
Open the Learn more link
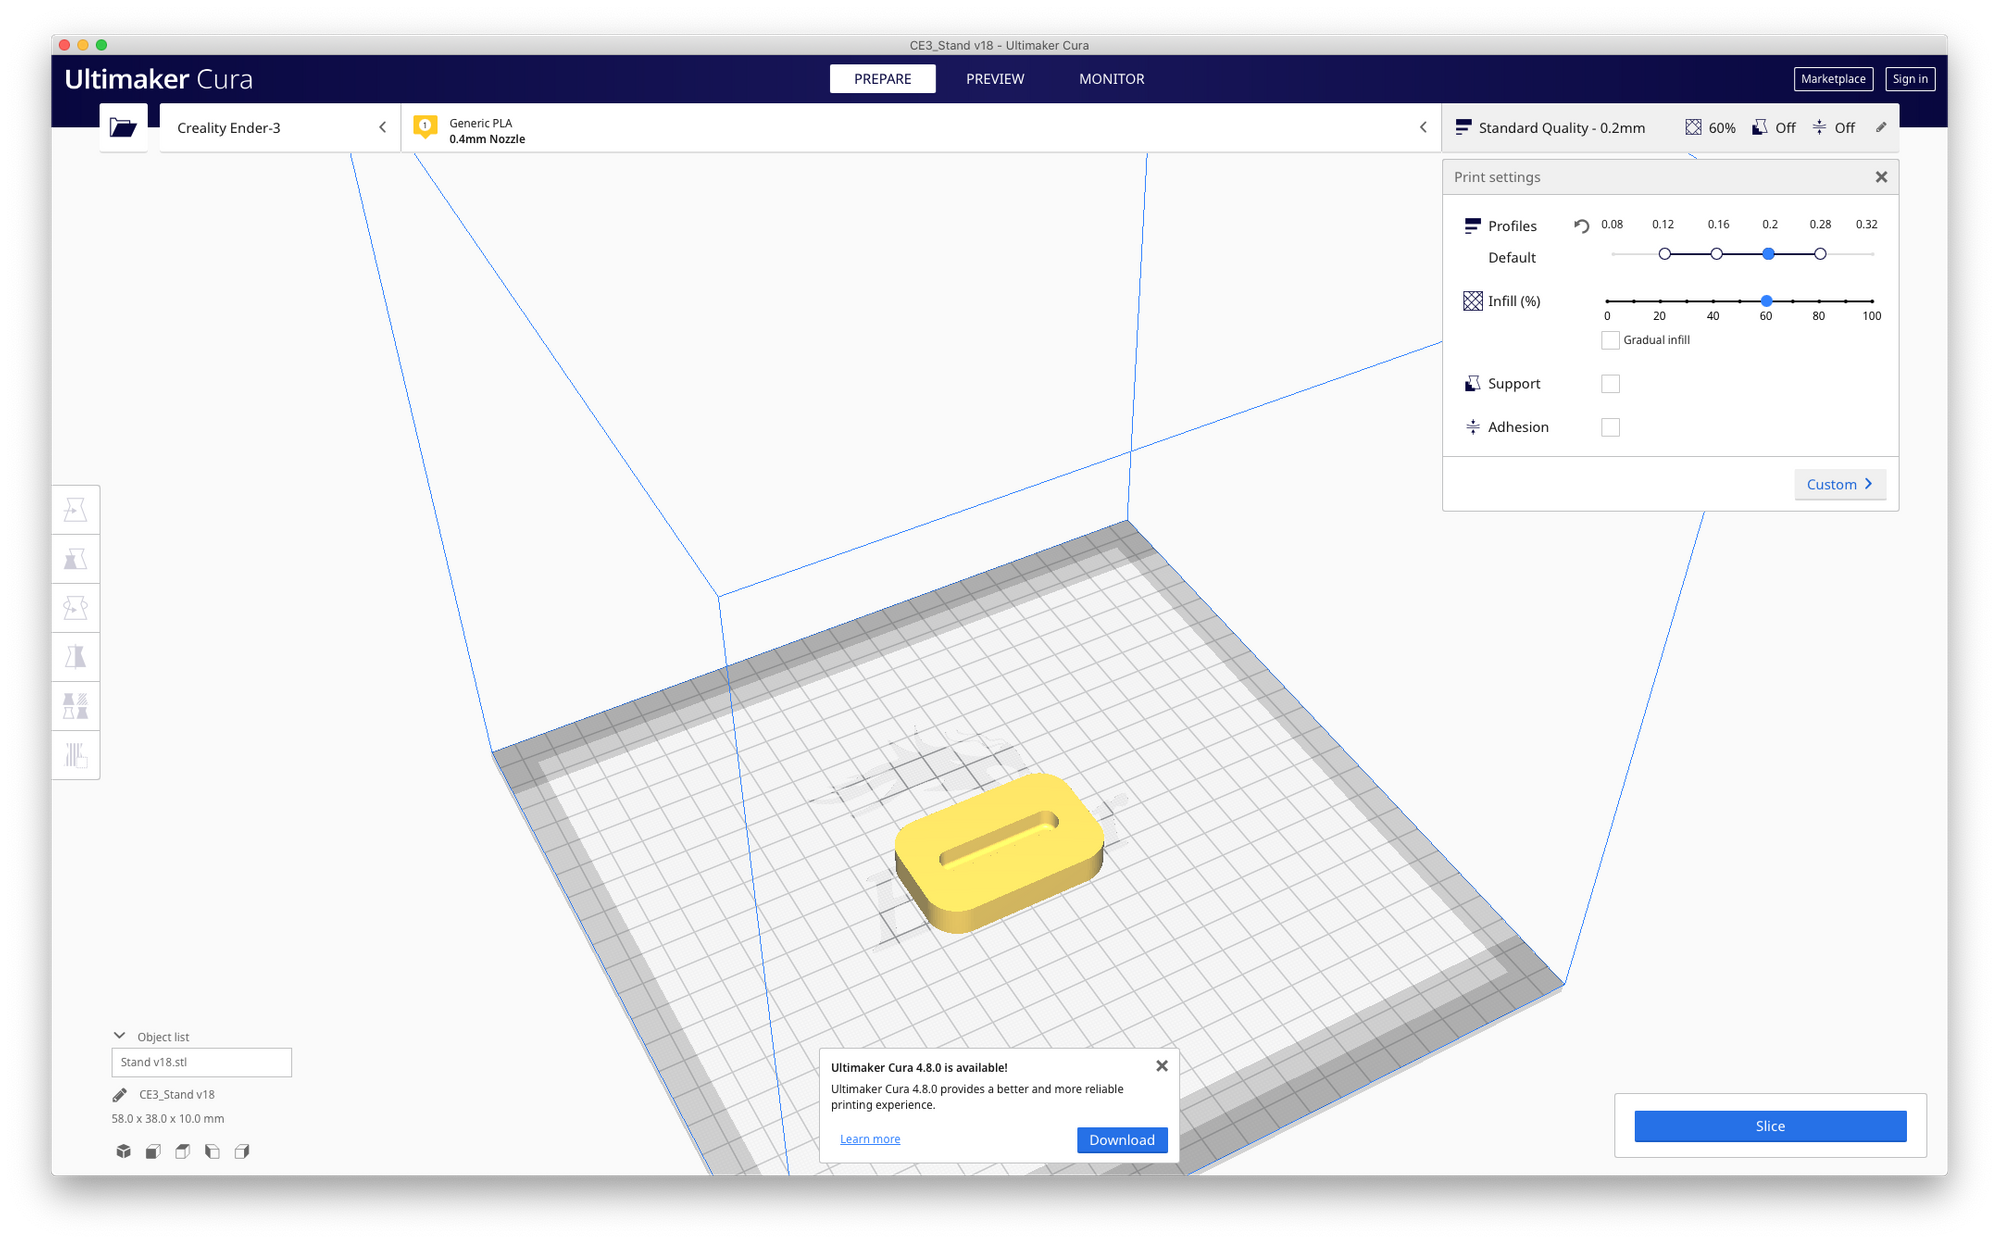click(x=870, y=1139)
